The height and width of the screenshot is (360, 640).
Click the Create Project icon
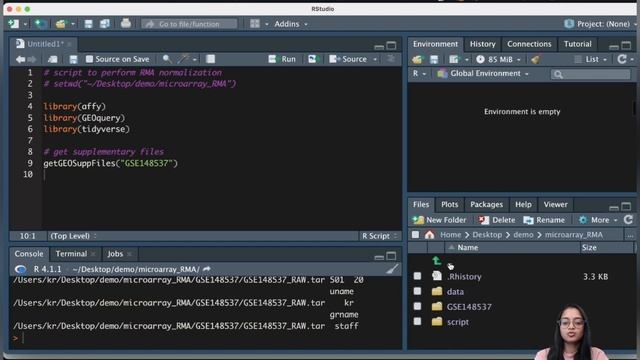coord(40,24)
